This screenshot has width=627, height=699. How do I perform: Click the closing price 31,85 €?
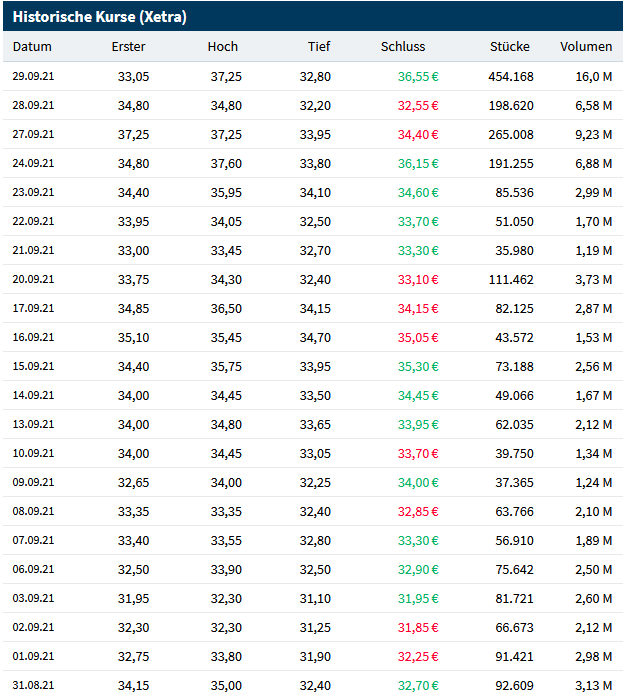[x=418, y=627]
